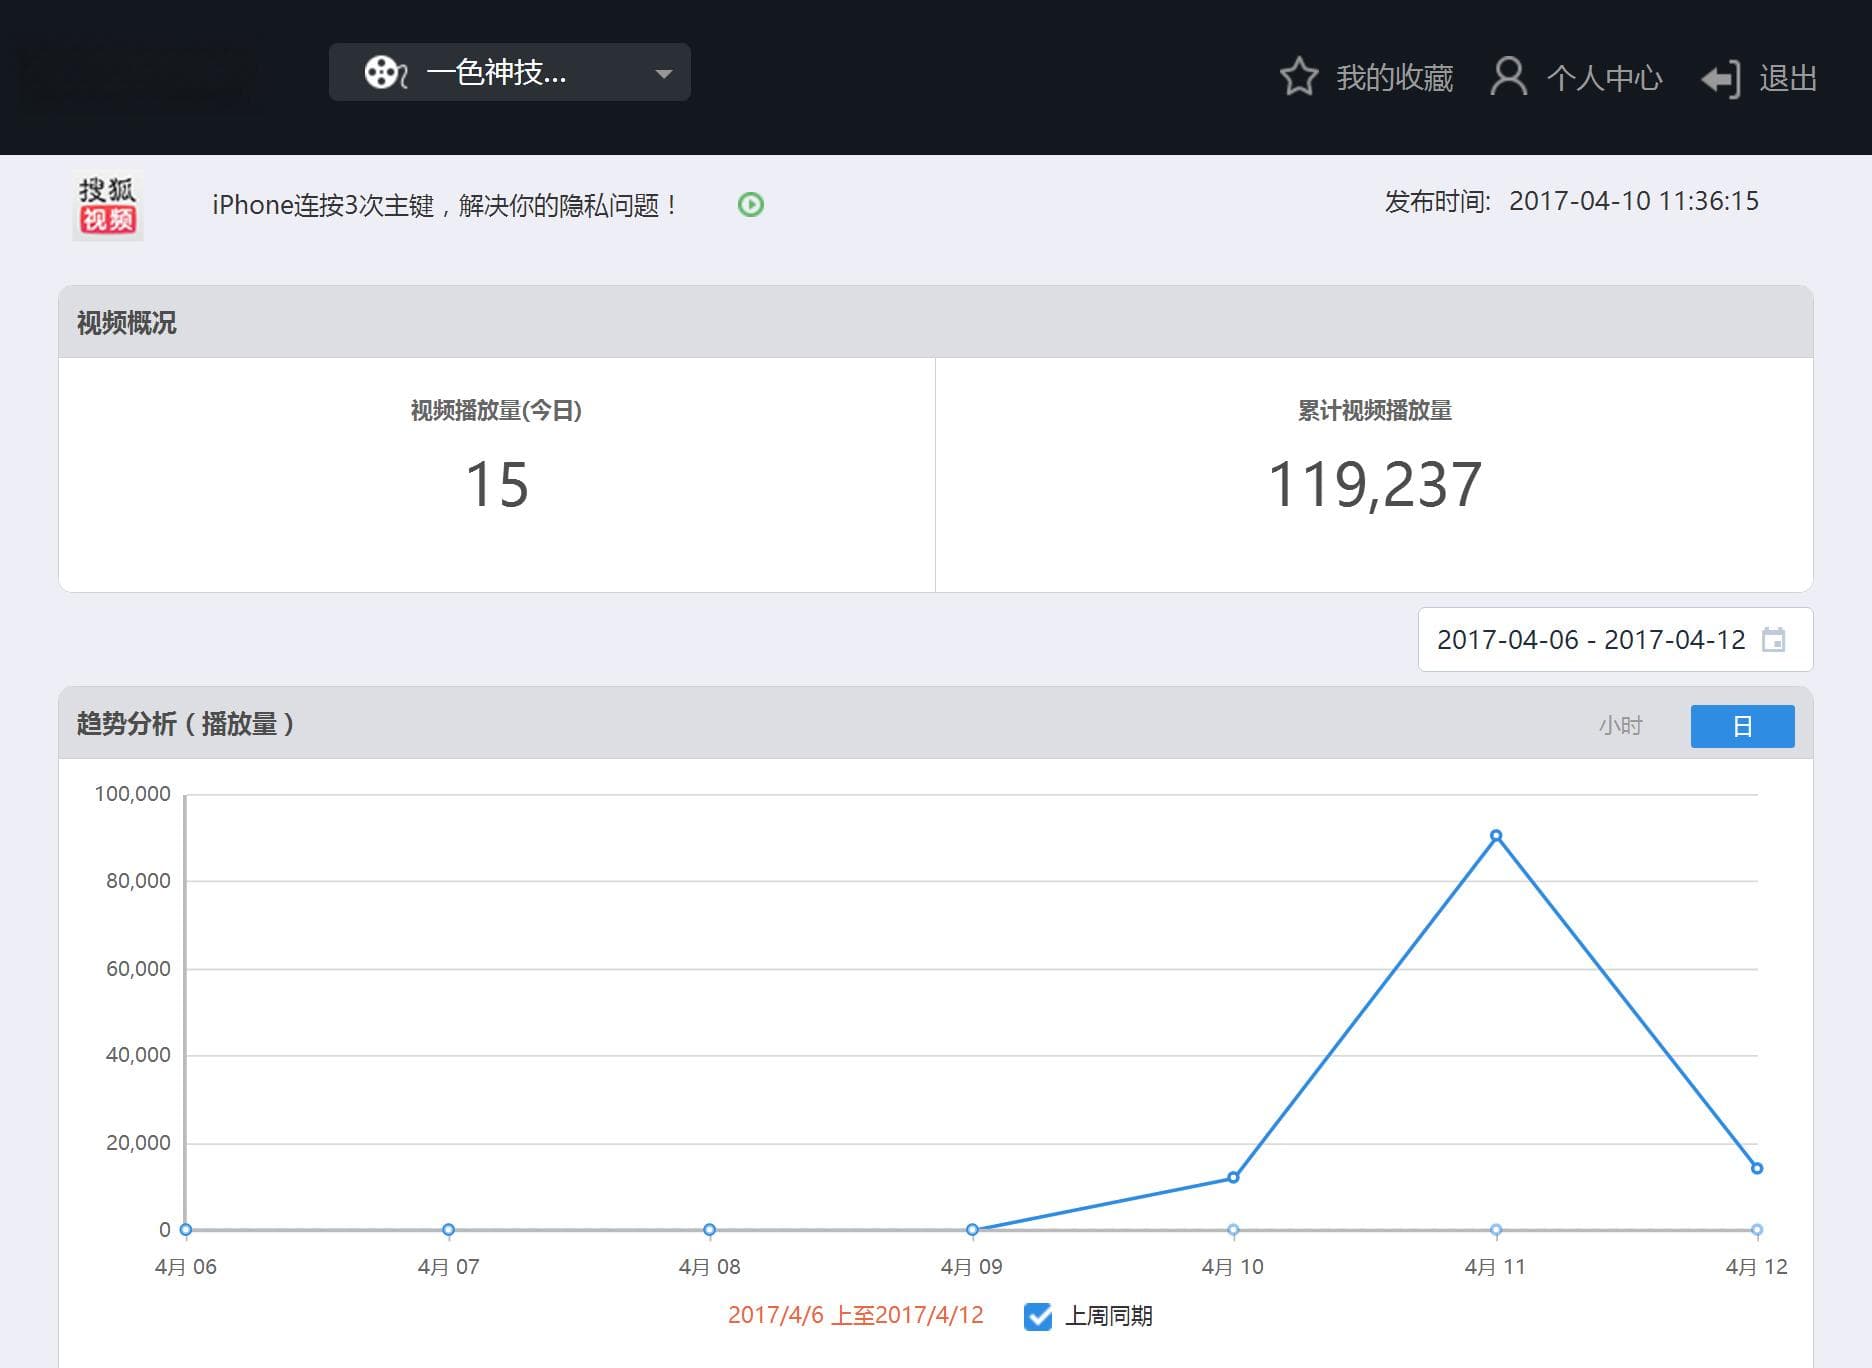Click the 4月 07 data point

(448, 1230)
